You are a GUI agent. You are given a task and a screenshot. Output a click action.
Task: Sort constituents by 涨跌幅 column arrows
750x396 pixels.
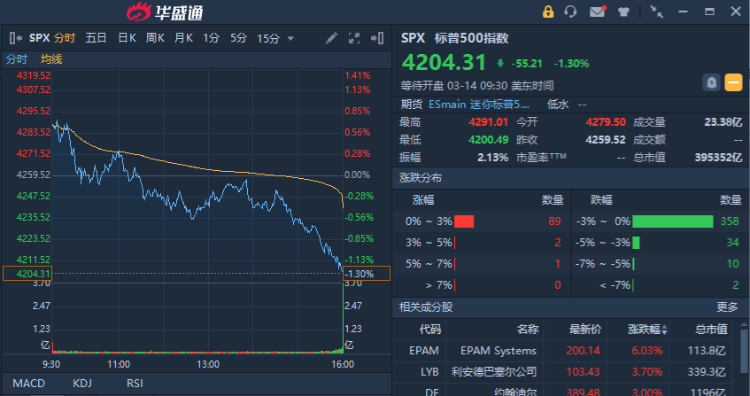coord(664,330)
